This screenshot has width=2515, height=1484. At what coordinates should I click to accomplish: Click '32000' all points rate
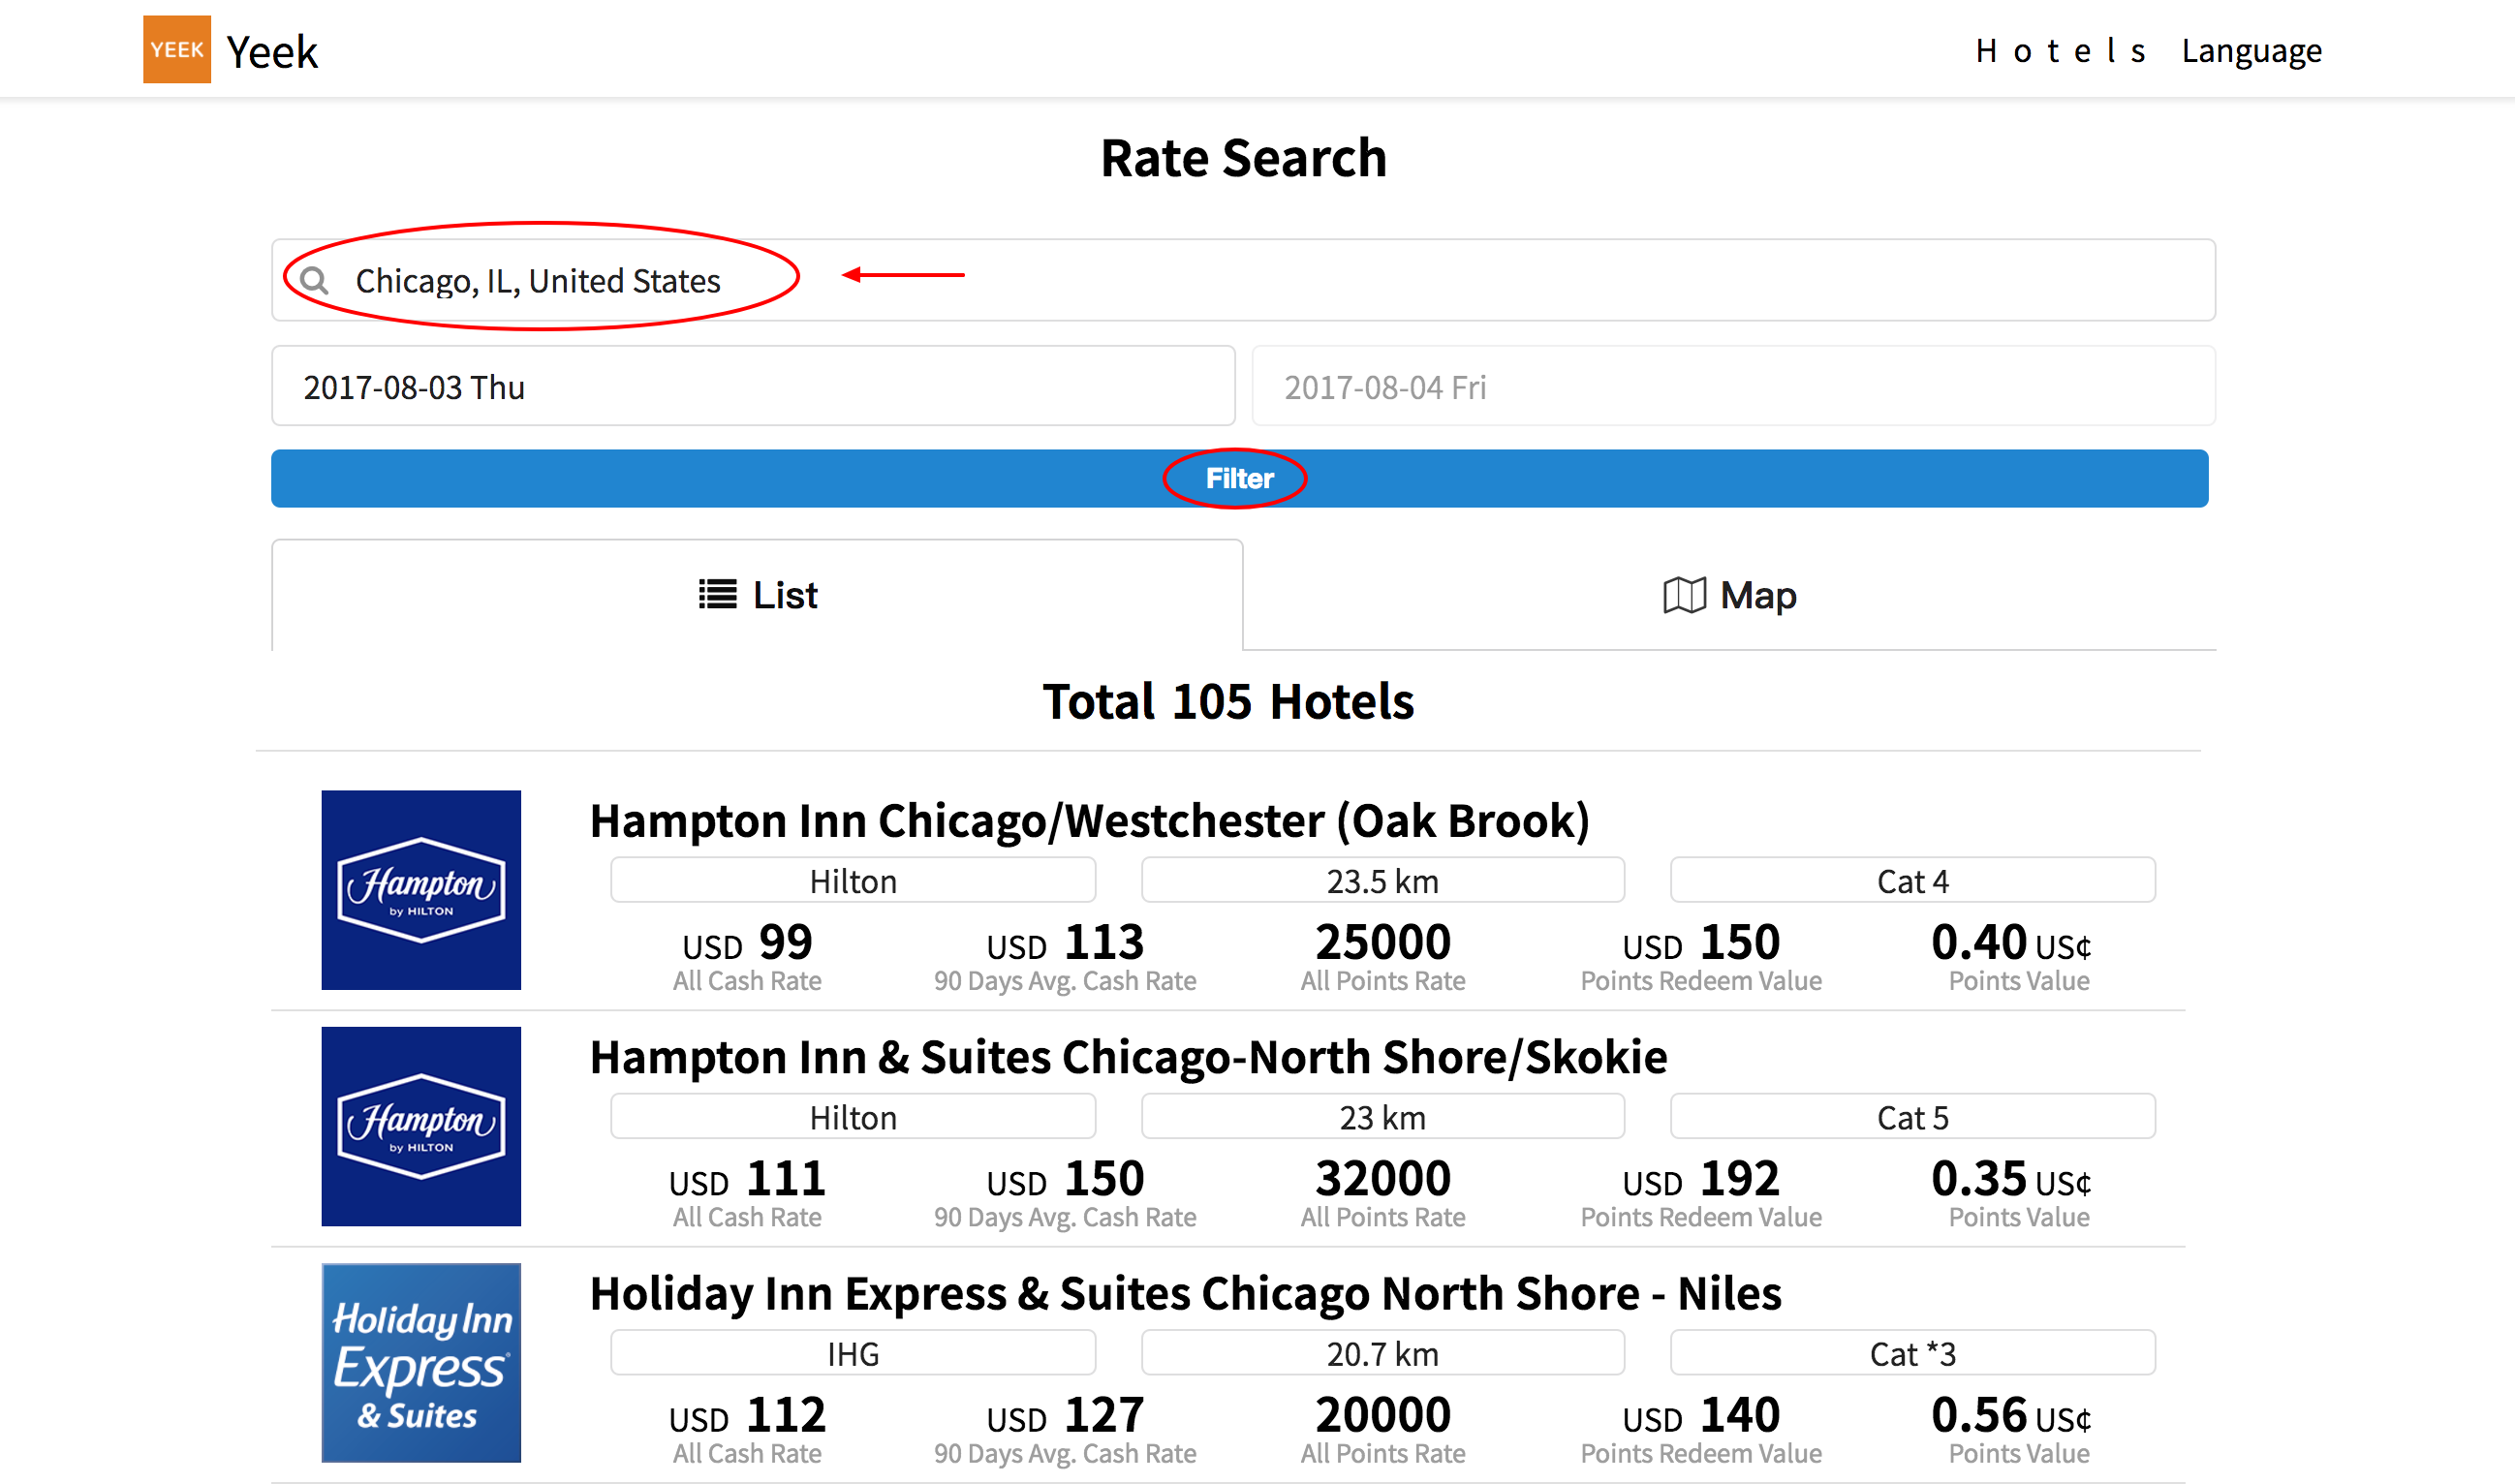pyautogui.click(x=1383, y=1180)
